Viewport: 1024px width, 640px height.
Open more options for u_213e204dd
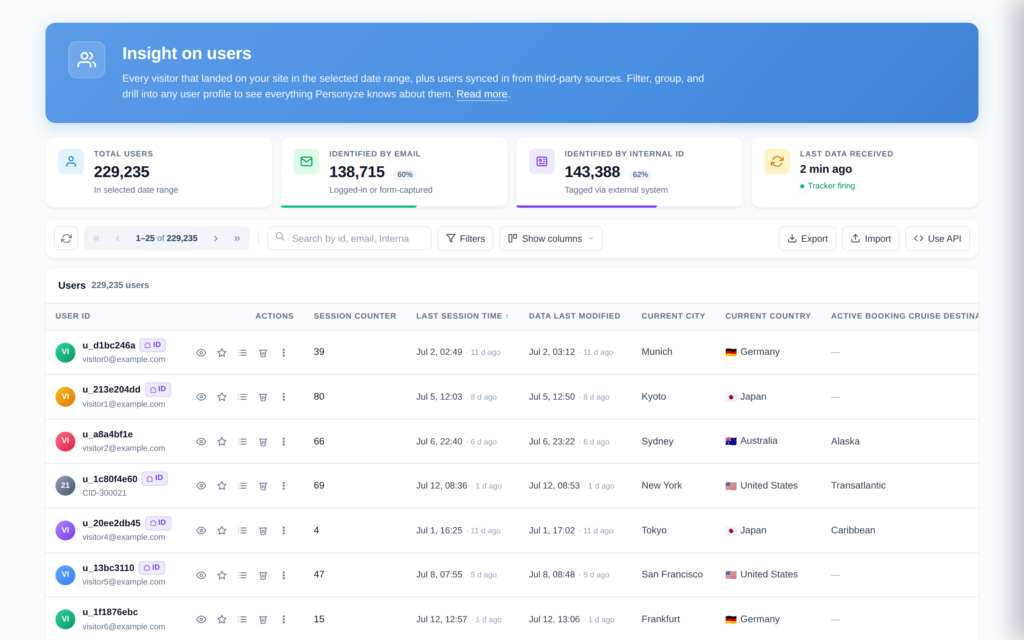pos(283,397)
